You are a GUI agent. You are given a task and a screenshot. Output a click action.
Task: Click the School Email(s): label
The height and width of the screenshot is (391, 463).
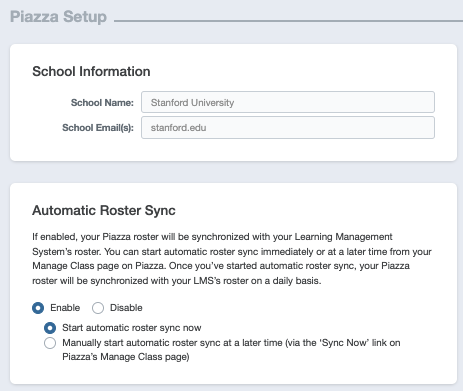pos(98,128)
